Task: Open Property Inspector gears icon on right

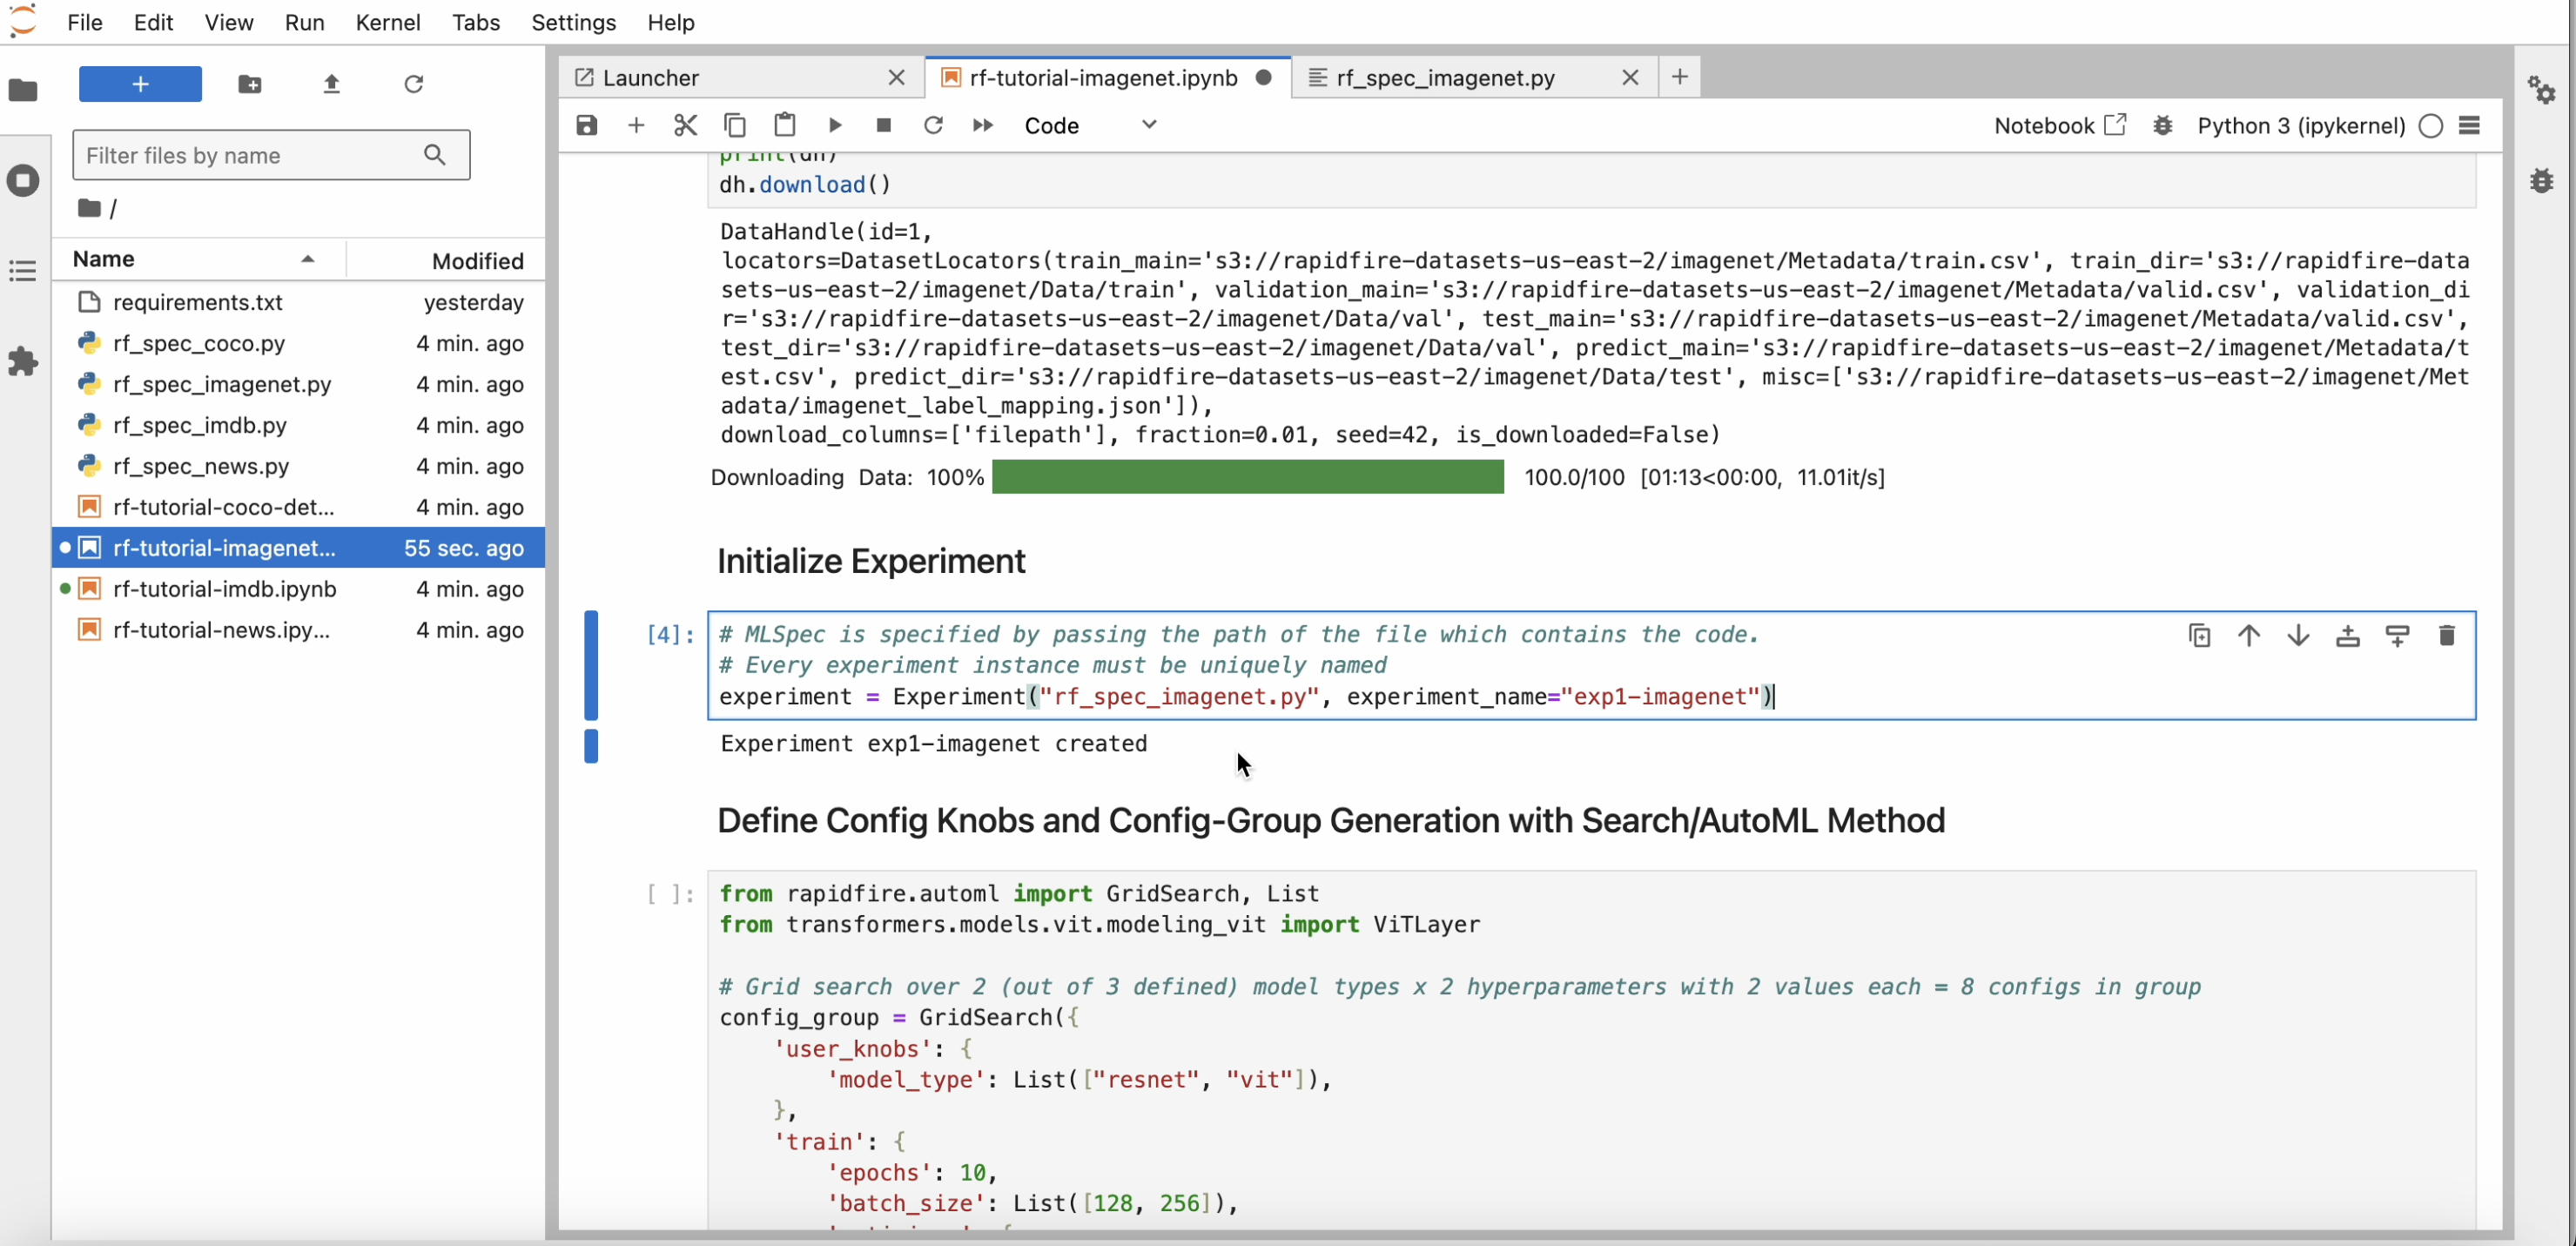Action: tap(2542, 90)
